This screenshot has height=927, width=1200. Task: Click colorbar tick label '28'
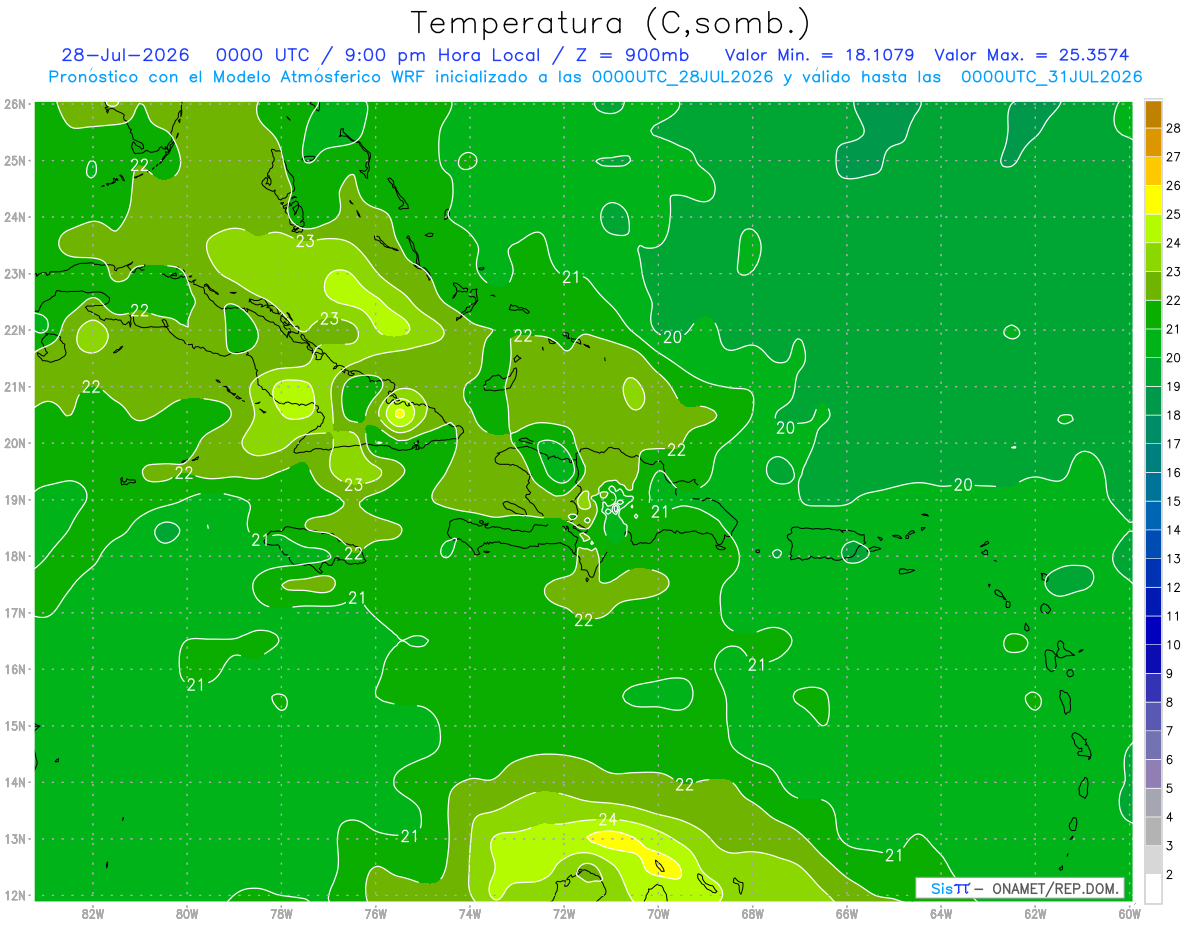[1173, 128]
